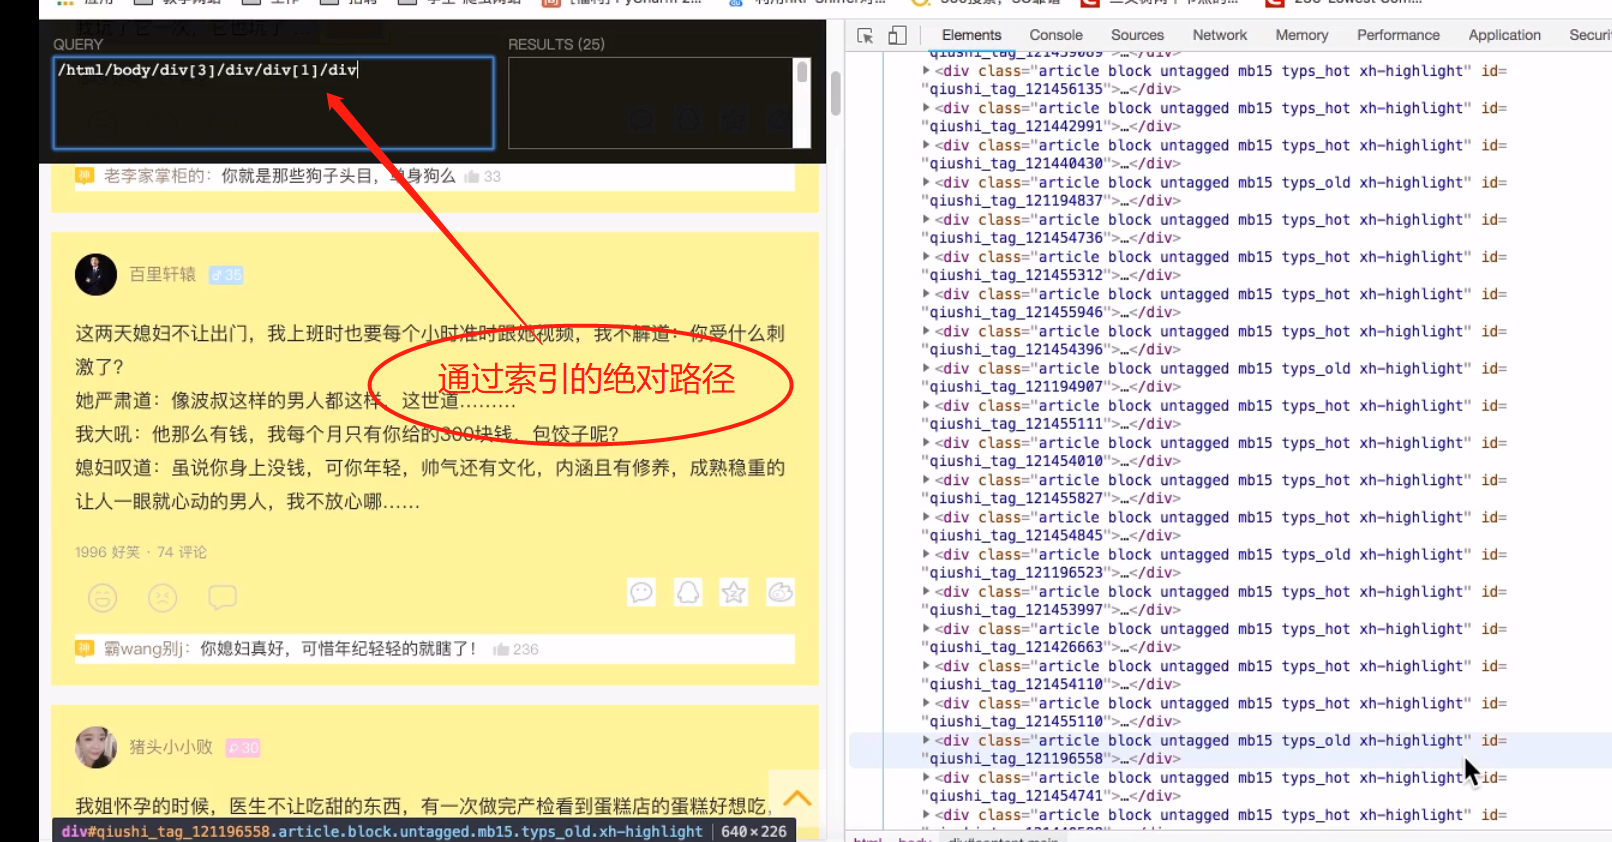The height and width of the screenshot is (842, 1612).
Task: Open the 74 评论 comments link
Action: point(182,552)
